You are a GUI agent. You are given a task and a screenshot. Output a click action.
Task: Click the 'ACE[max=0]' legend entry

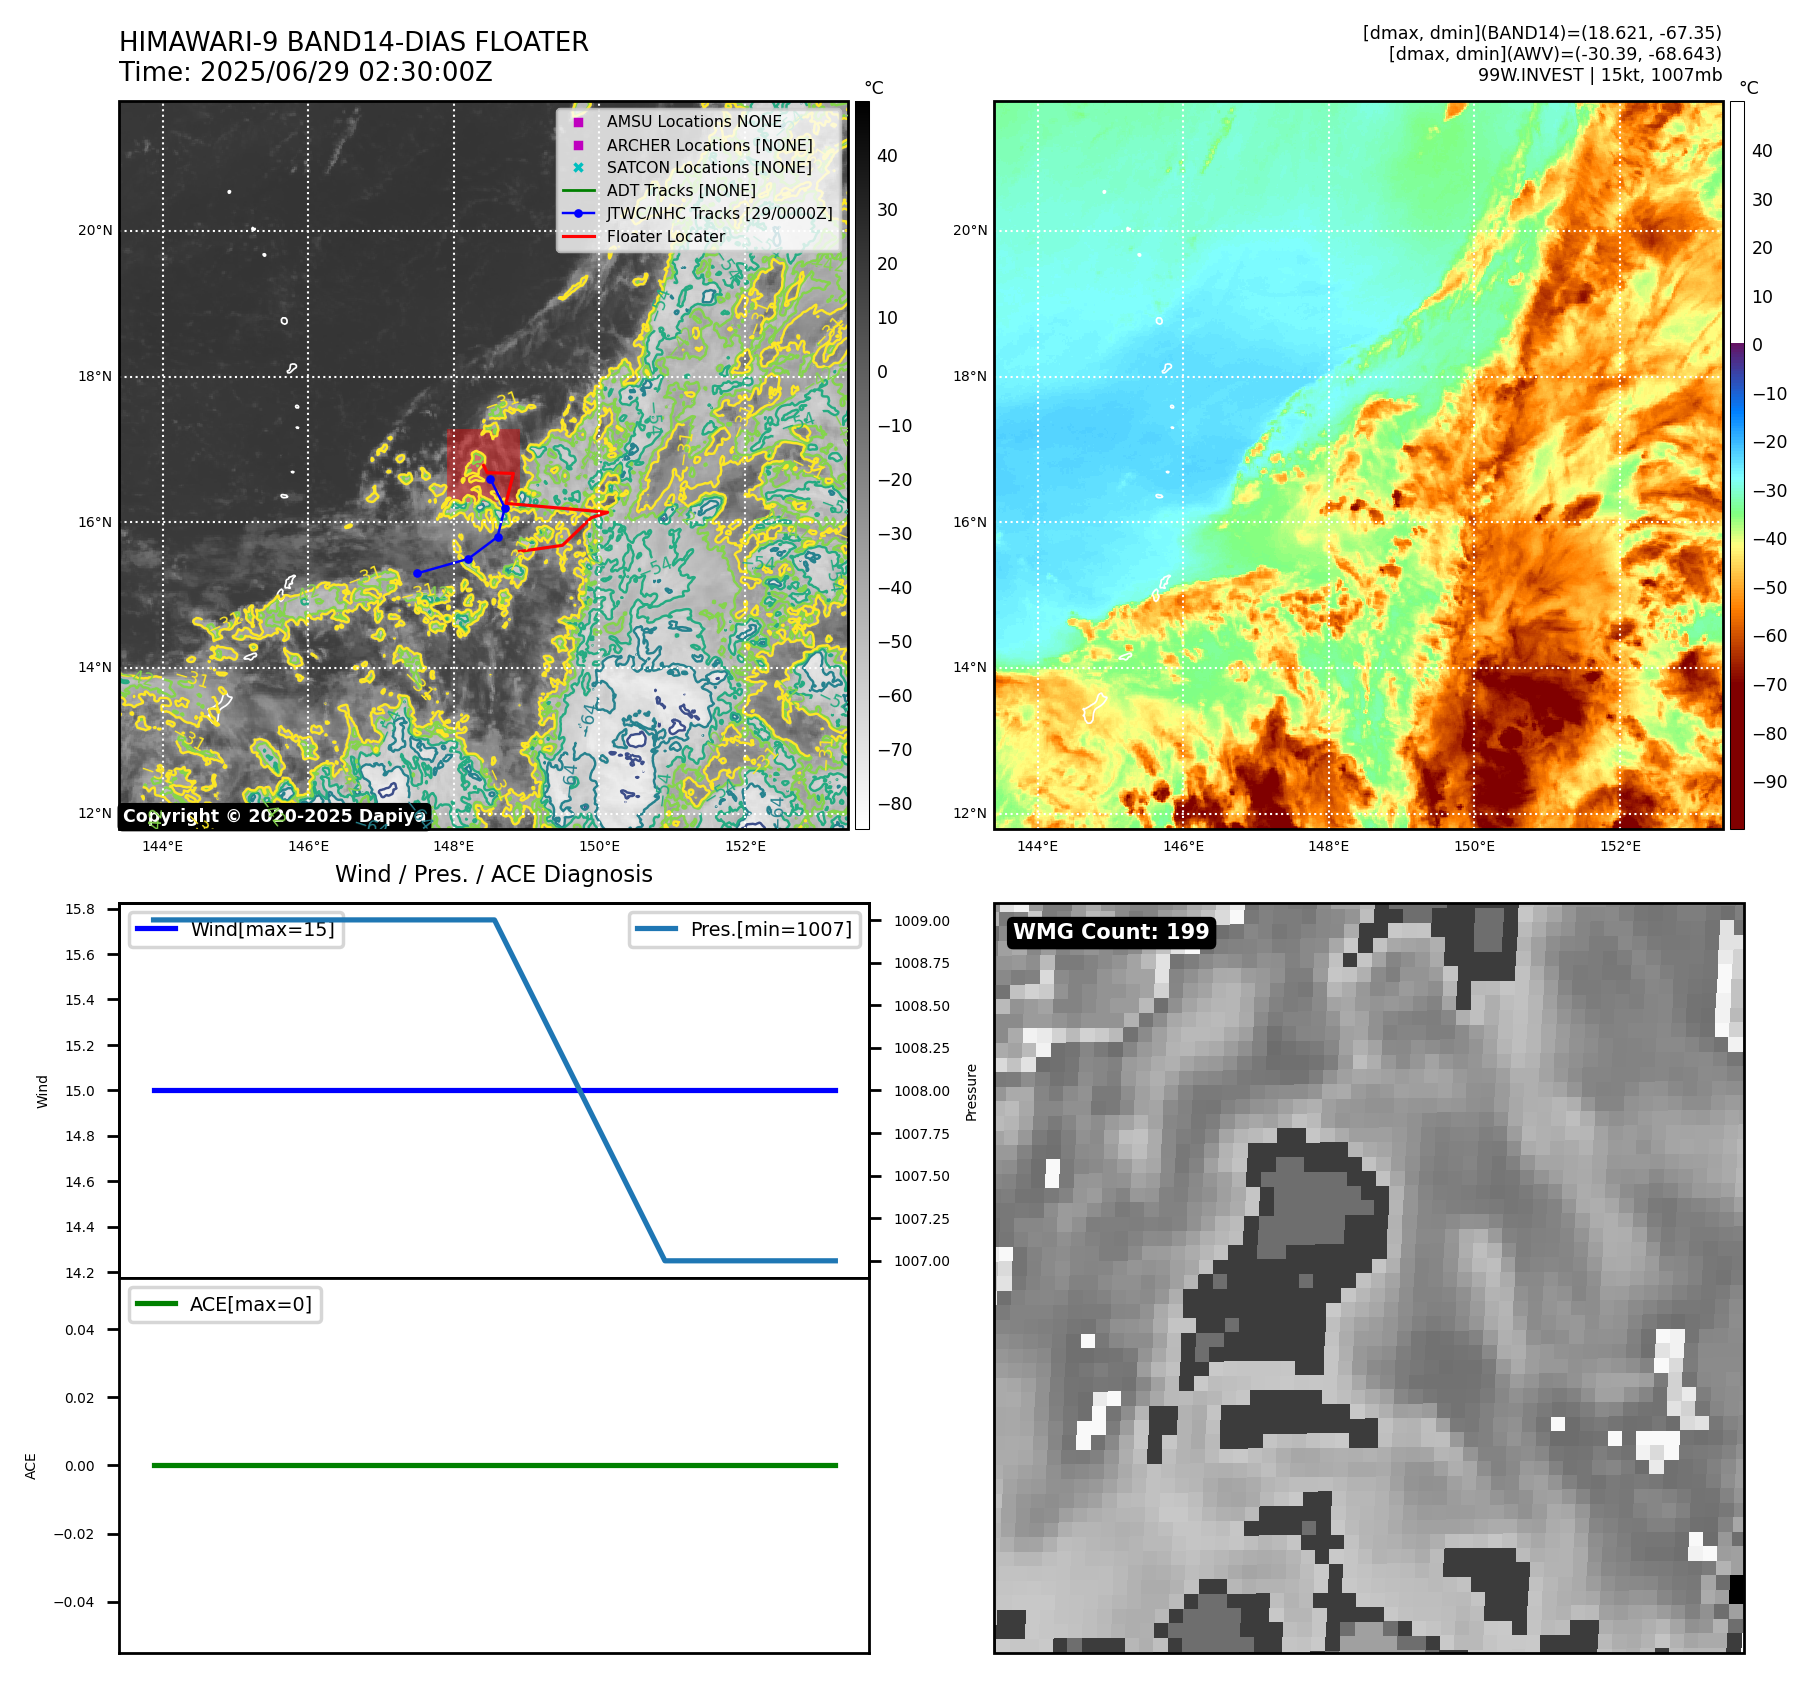click(226, 1304)
